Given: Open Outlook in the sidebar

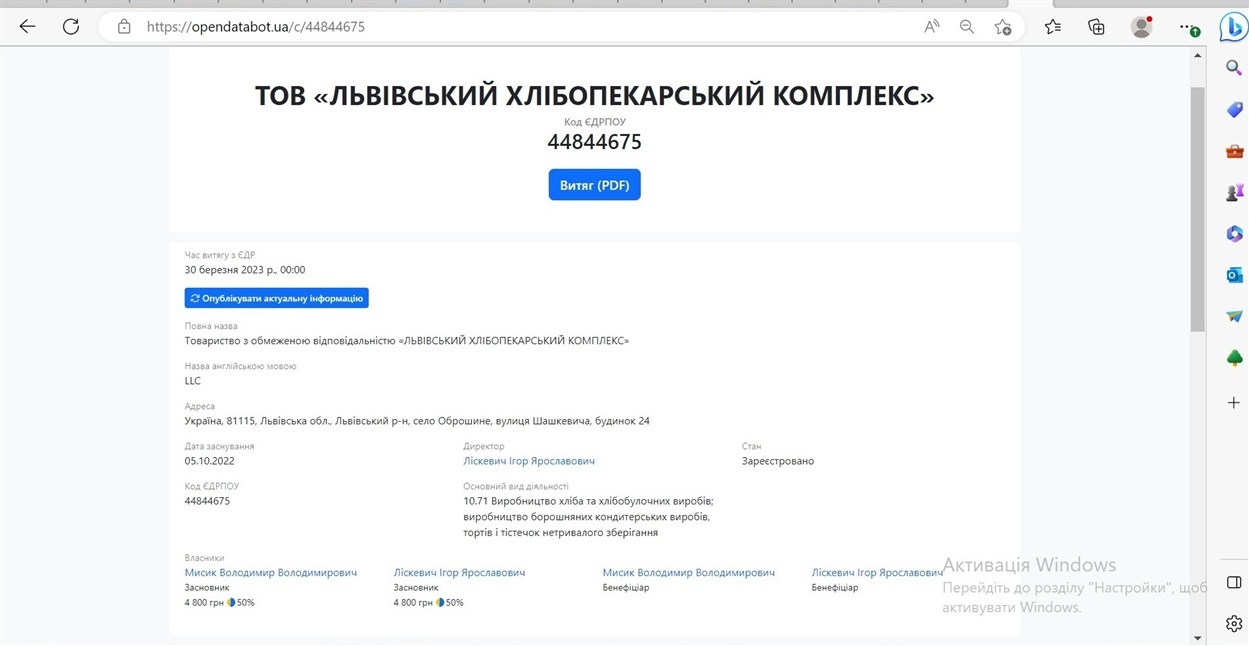Looking at the screenshot, I should (x=1234, y=275).
